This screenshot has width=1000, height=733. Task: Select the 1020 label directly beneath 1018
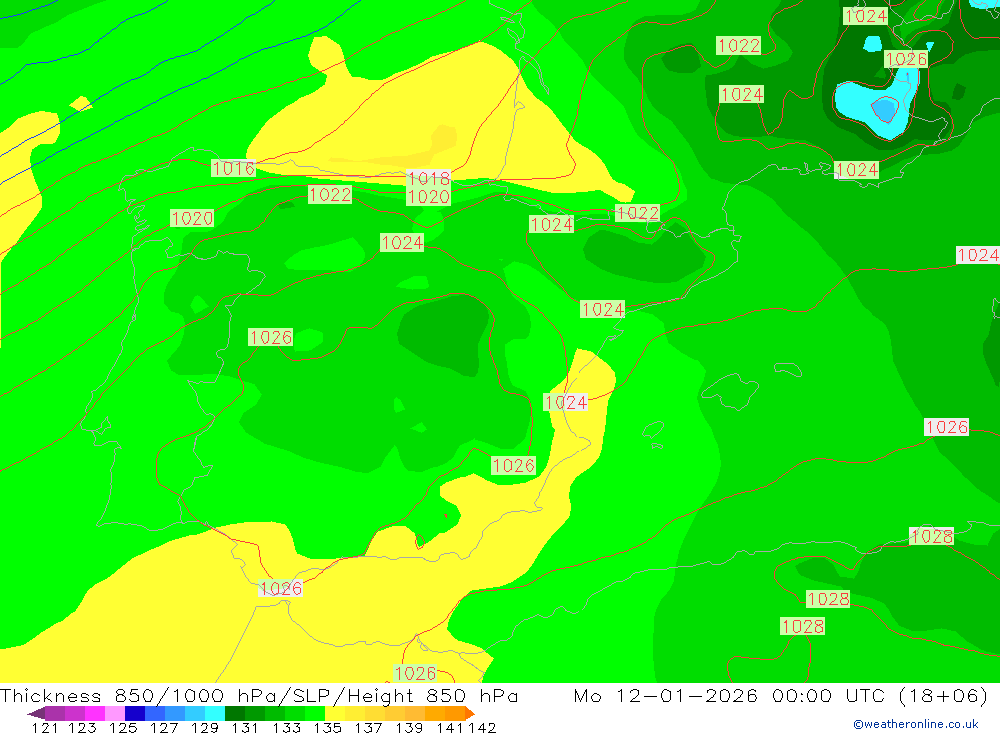[429, 196]
